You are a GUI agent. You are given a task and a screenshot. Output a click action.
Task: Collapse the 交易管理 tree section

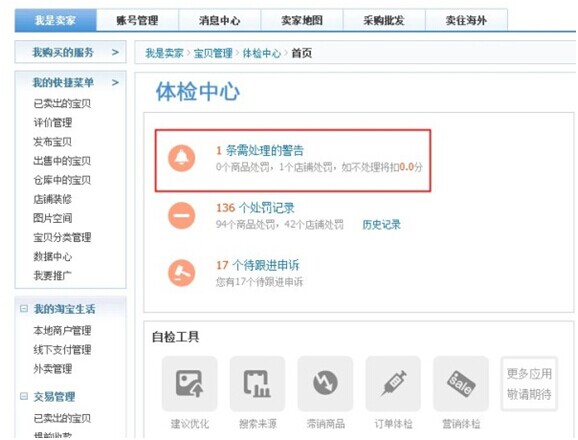[x=24, y=397]
